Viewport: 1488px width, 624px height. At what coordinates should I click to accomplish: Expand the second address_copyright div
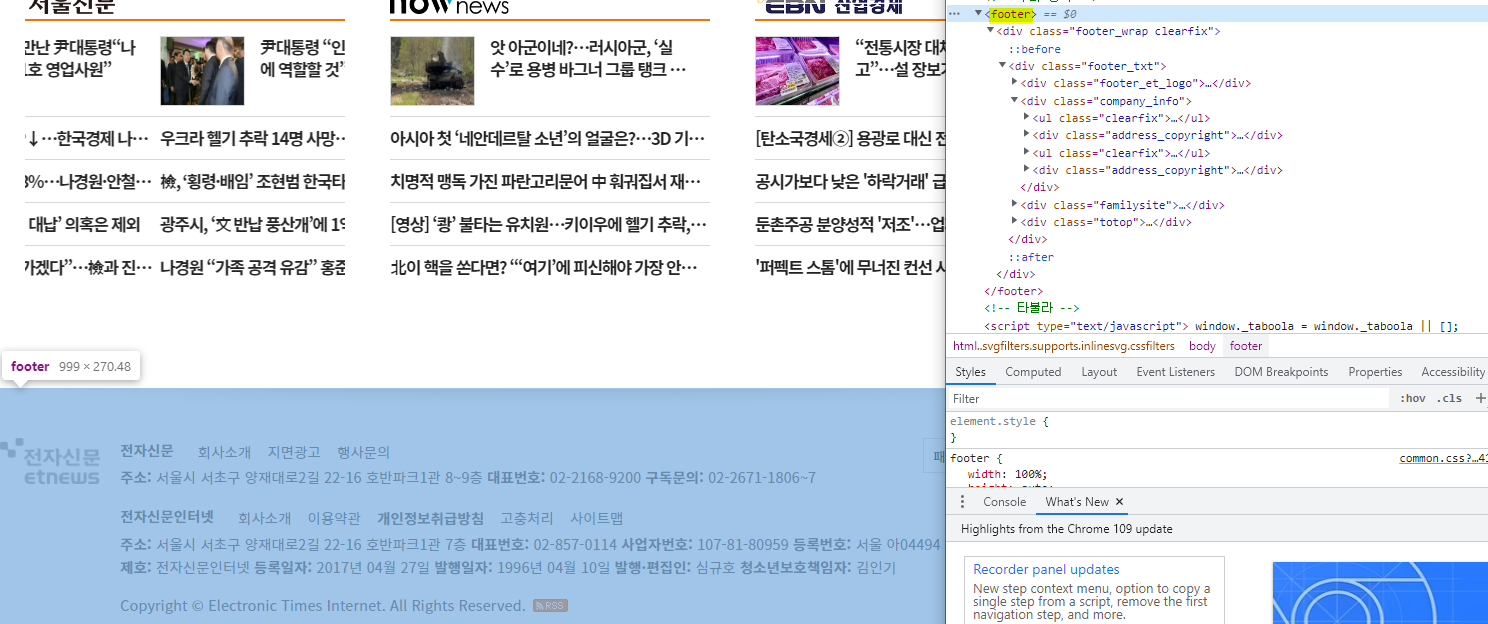1026,170
